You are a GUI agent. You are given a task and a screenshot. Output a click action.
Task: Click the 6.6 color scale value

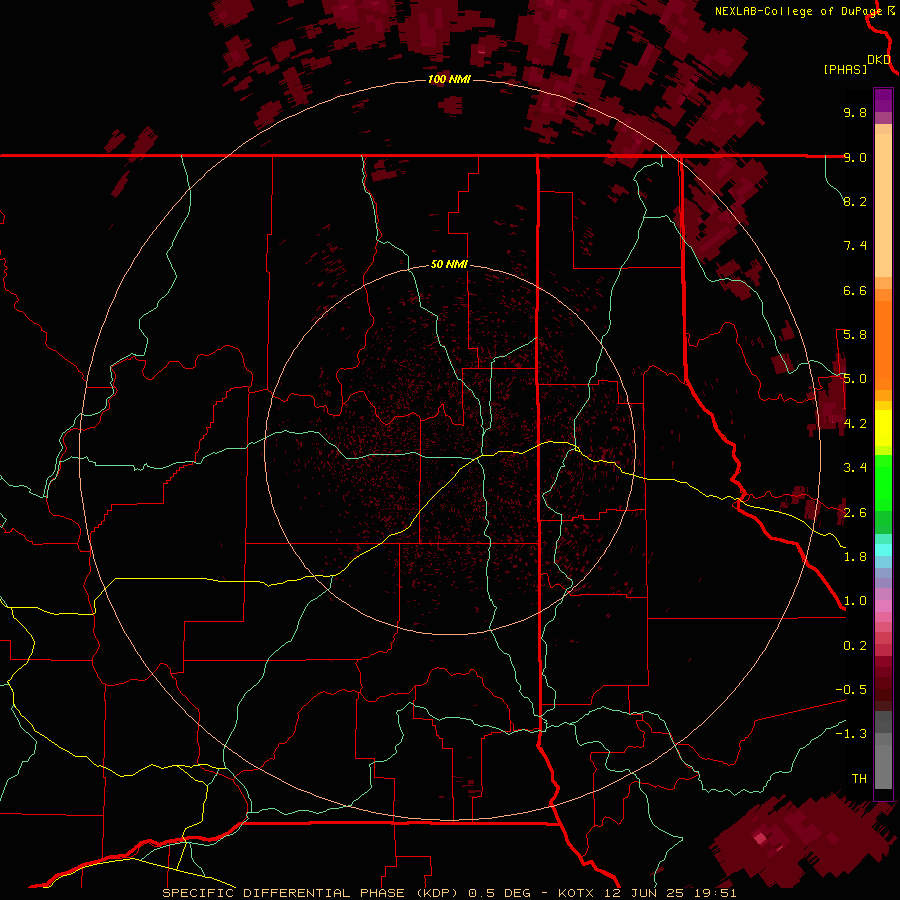(x=855, y=290)
